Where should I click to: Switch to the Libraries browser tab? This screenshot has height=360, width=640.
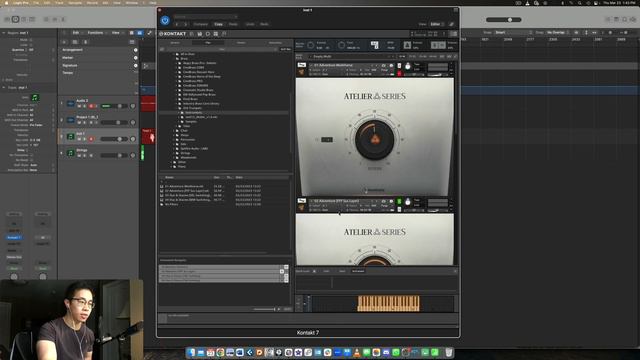pos(175,42)
